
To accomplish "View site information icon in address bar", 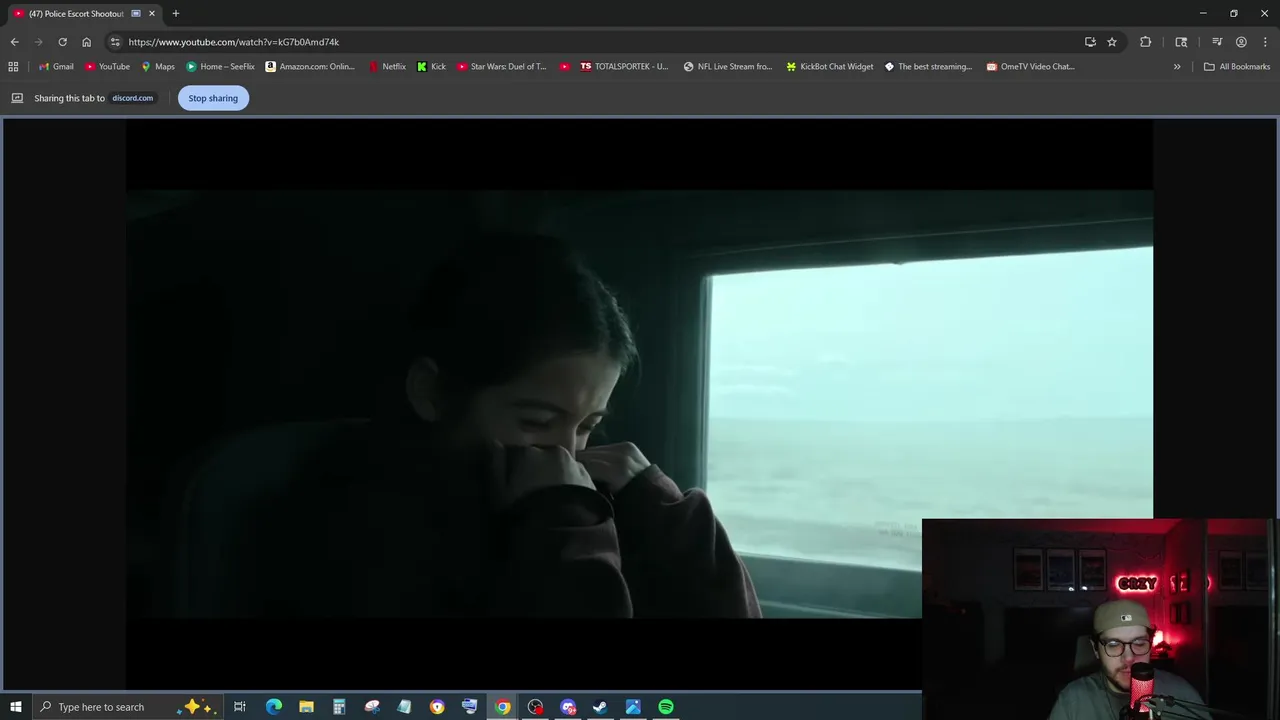I will coord(115,42).
